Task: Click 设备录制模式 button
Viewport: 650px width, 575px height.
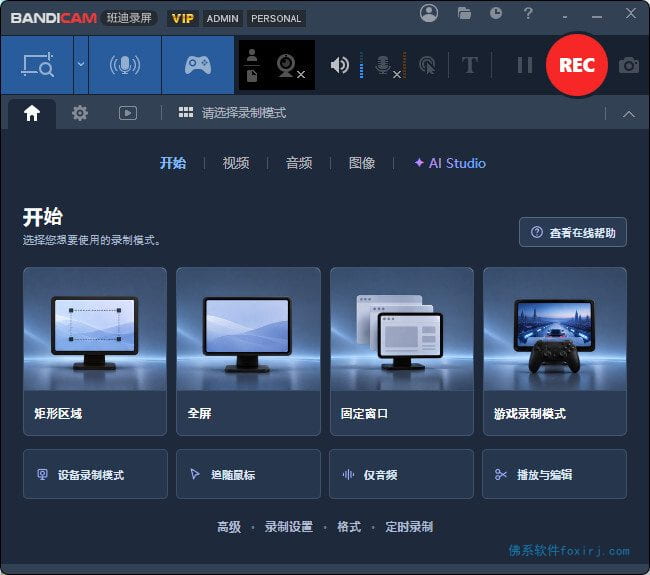Action: coord(95,474)
